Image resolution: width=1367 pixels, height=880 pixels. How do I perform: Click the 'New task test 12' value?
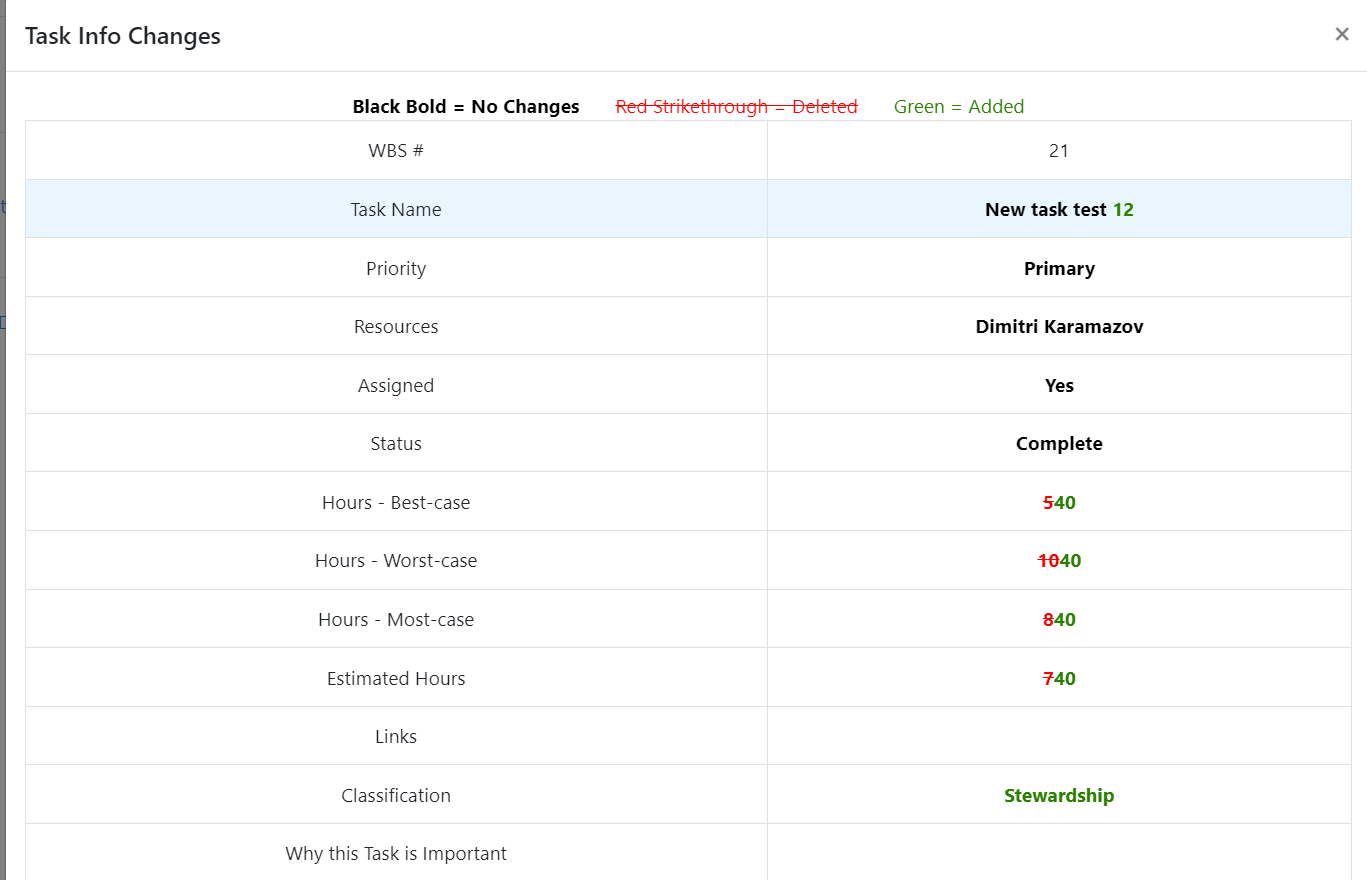(x=1059, y=209)
